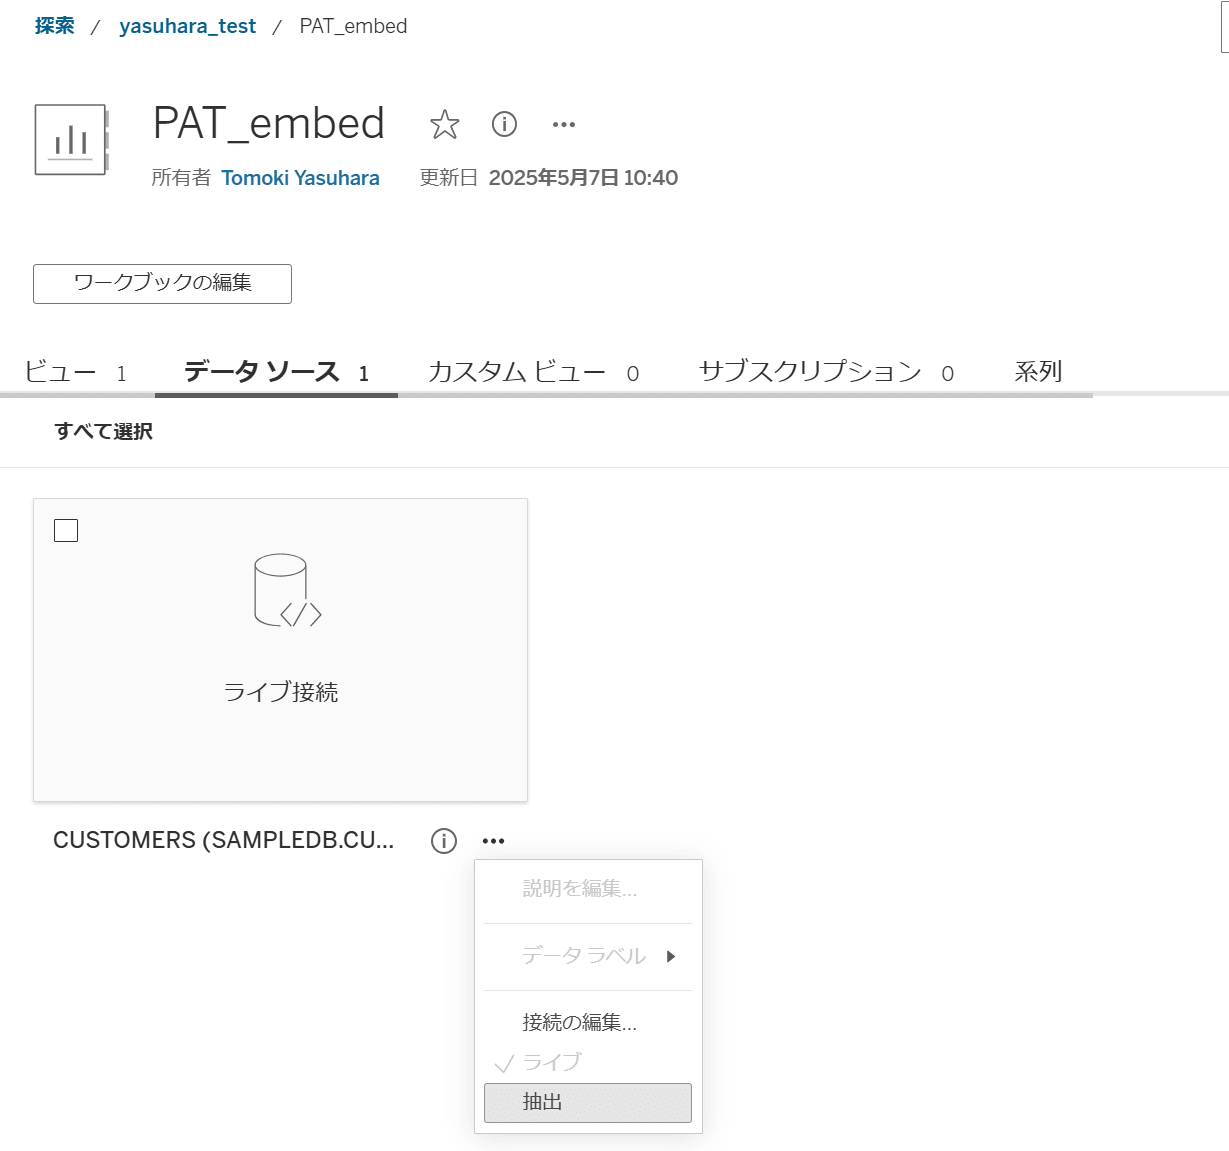Viewport: 1229px width, 1151px height.
Task: Choose 抽出 in the context menu
Action: coord(588,1102)
